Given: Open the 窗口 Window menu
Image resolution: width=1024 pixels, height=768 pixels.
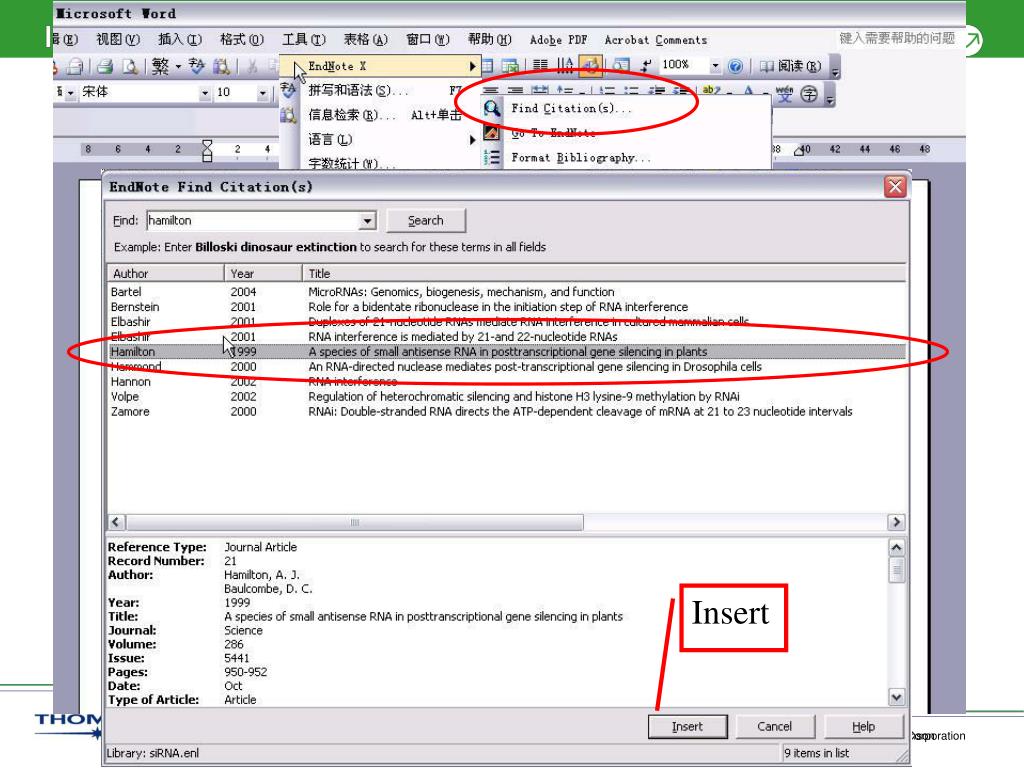Looking at the screenshot, I should (427, 39).
